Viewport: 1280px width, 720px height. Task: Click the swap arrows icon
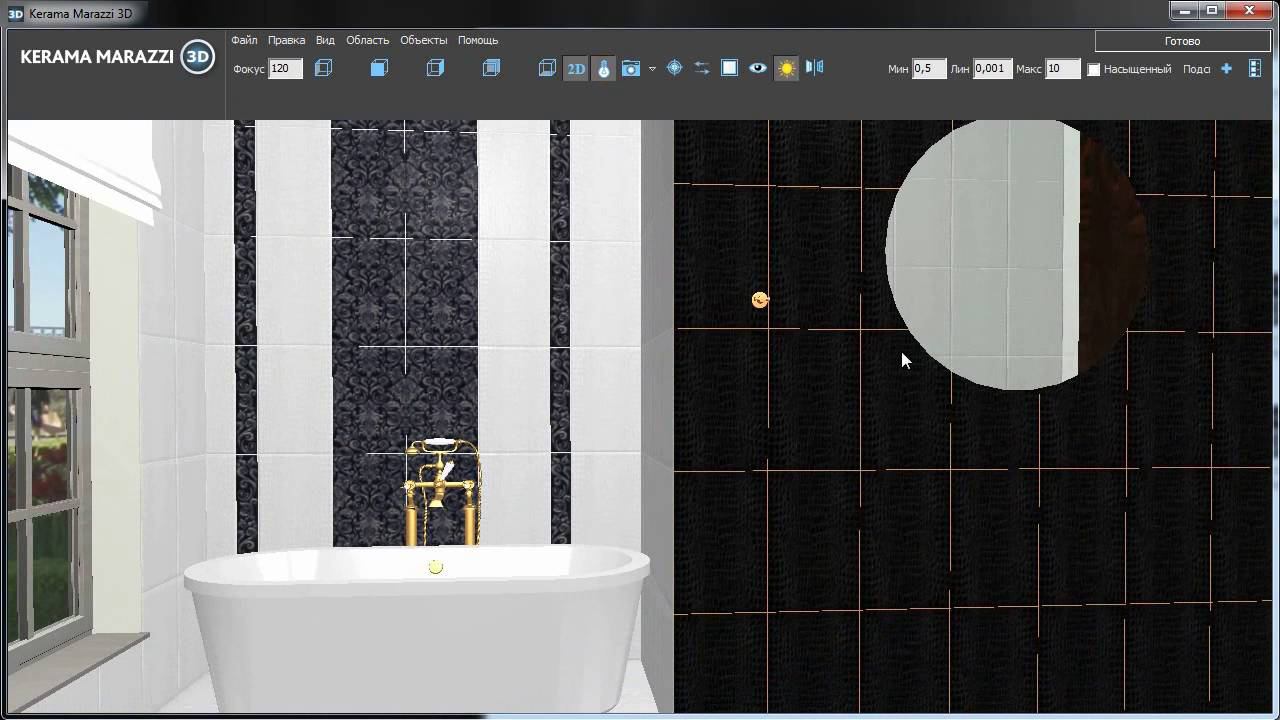click(x=702, y=68)
